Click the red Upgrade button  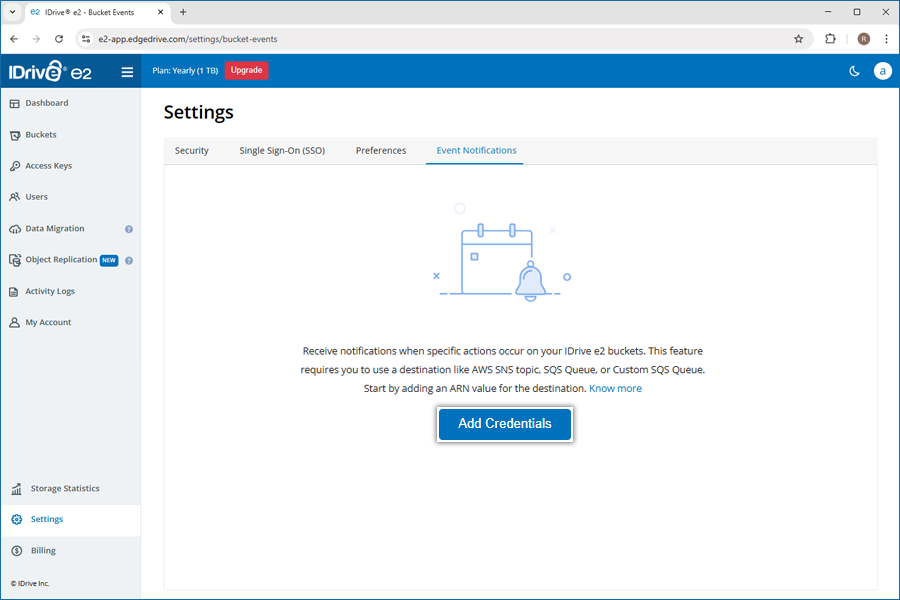(246, 71)
